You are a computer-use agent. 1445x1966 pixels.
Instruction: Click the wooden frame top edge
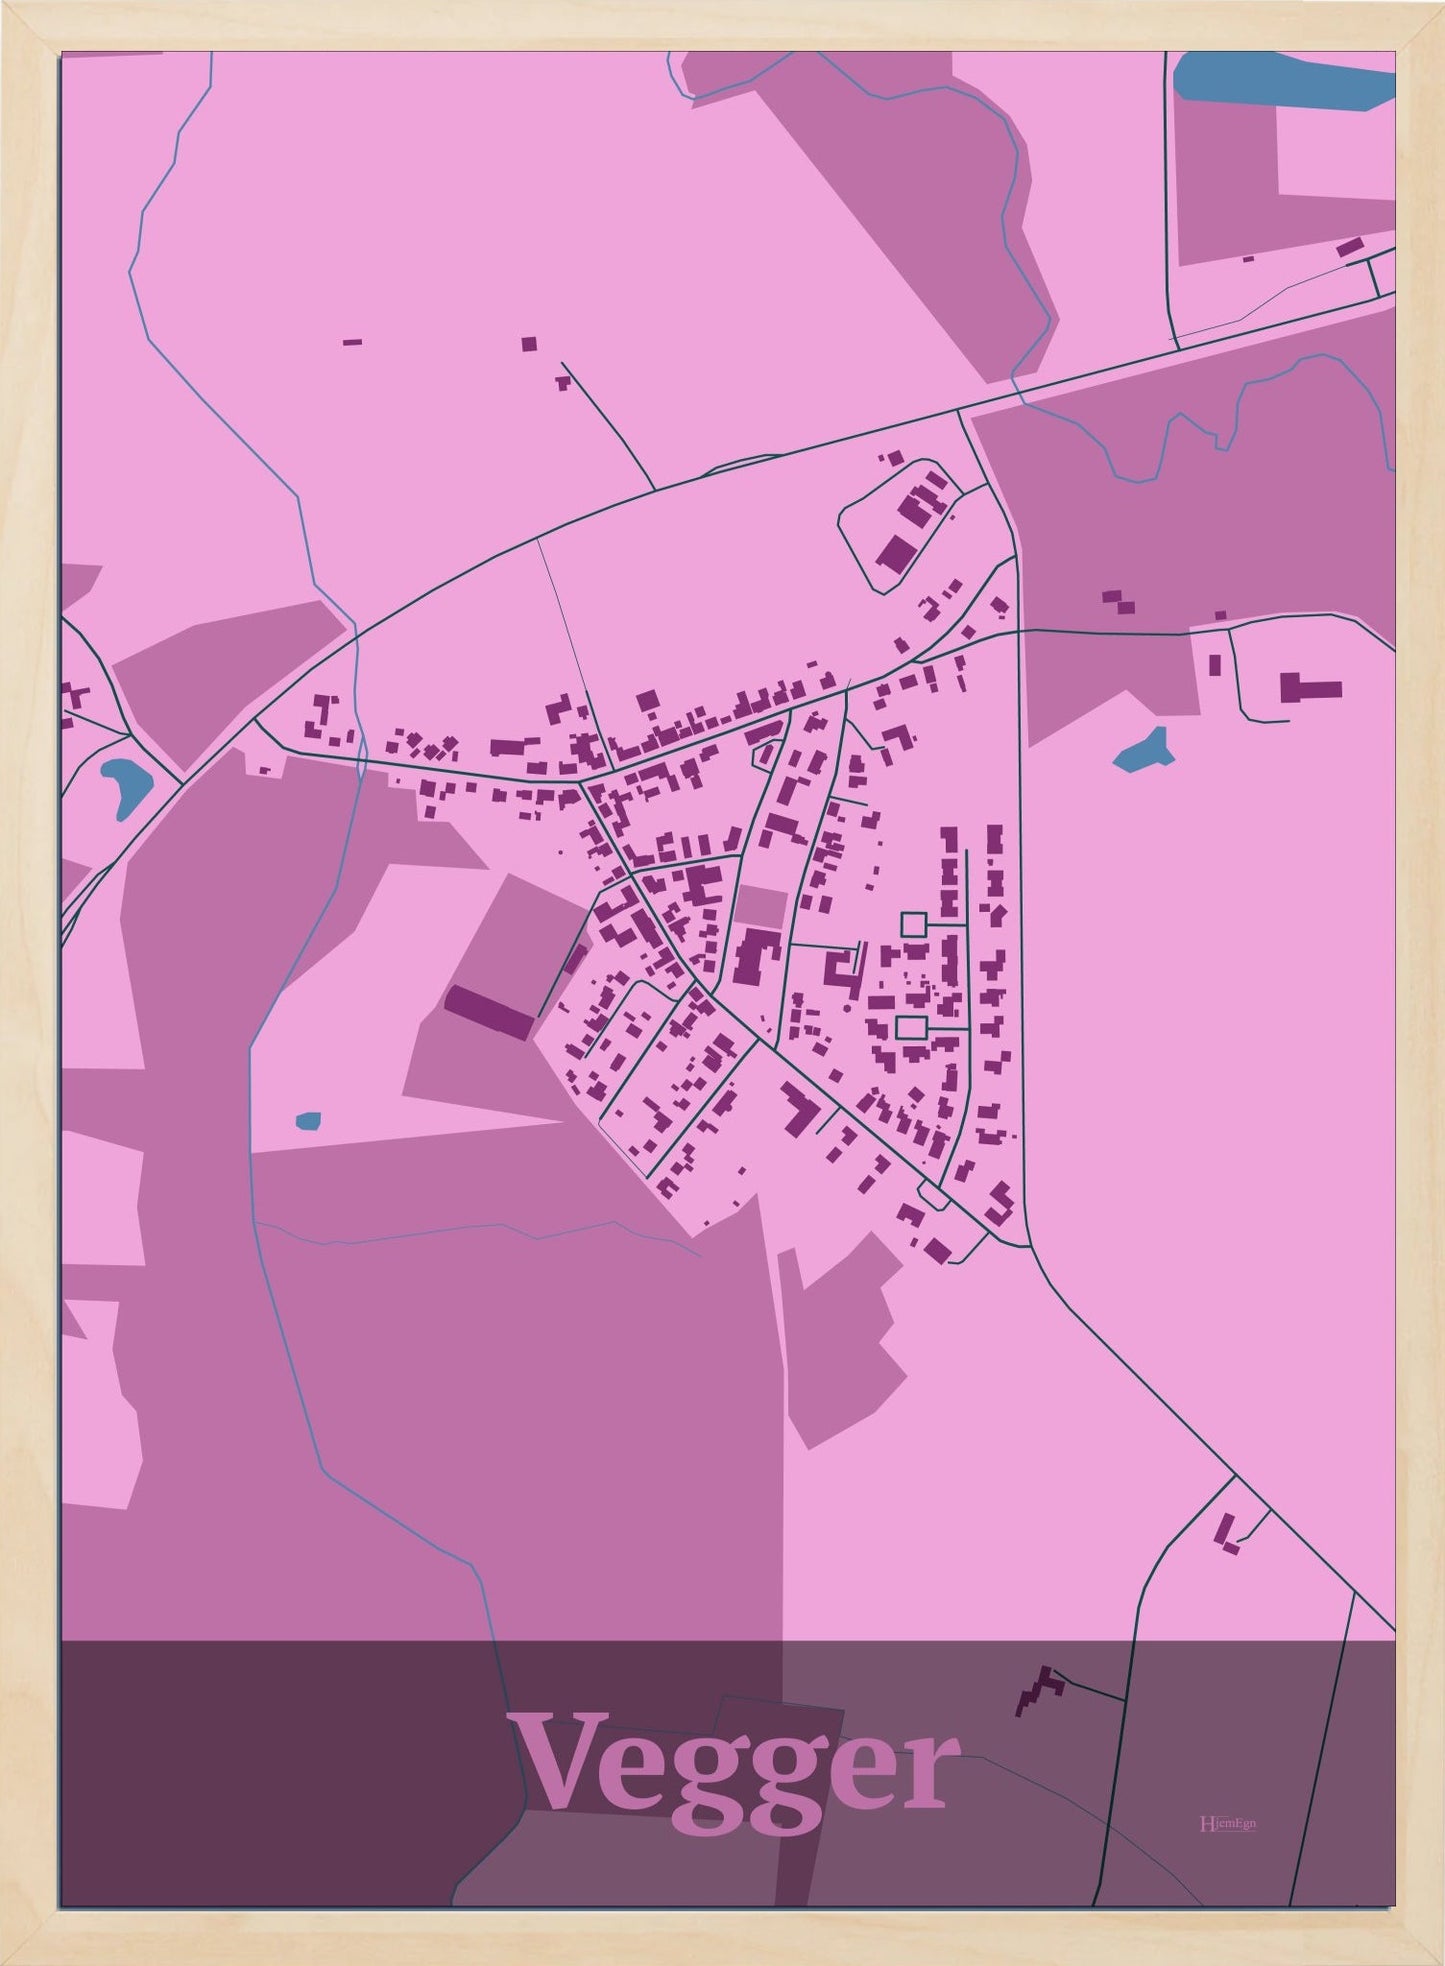click(722, 25)
